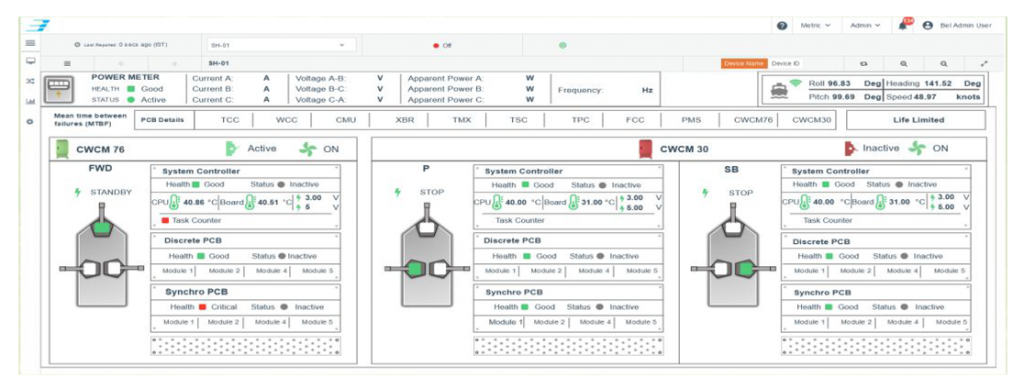Screen dimensions: 1024x388
Task: Click the camera snapshot toolbar icon
Action: (x=863, y=63)
